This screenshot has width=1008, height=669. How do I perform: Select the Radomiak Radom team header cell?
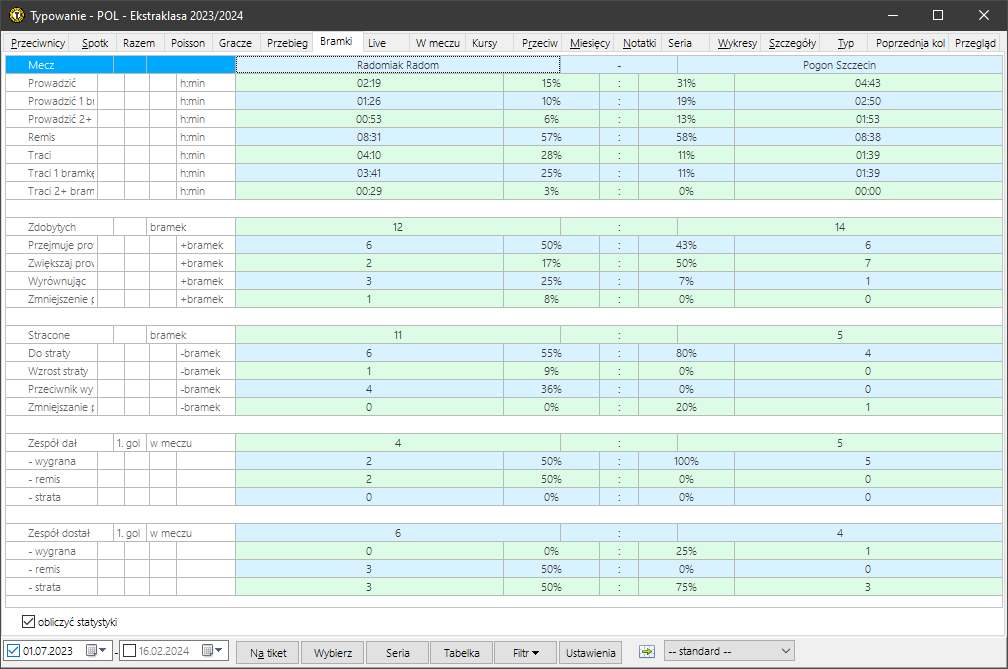(398, 65)
